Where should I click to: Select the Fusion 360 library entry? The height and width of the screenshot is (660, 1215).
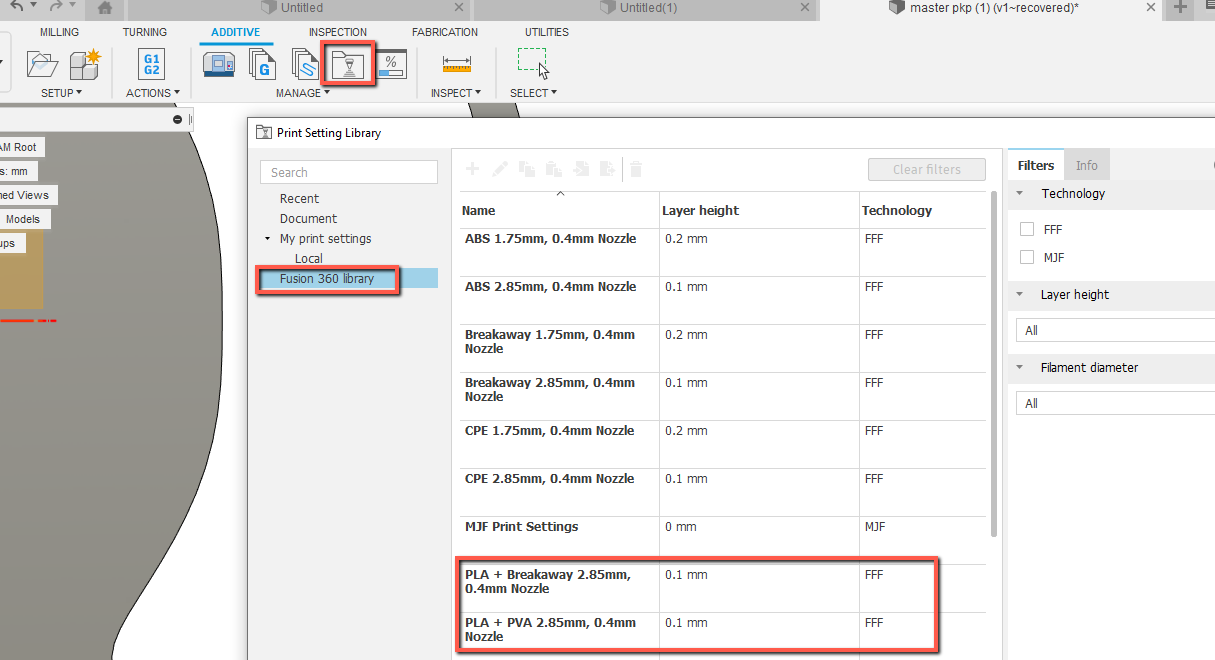pyautogui.click(x=327, y=279)
